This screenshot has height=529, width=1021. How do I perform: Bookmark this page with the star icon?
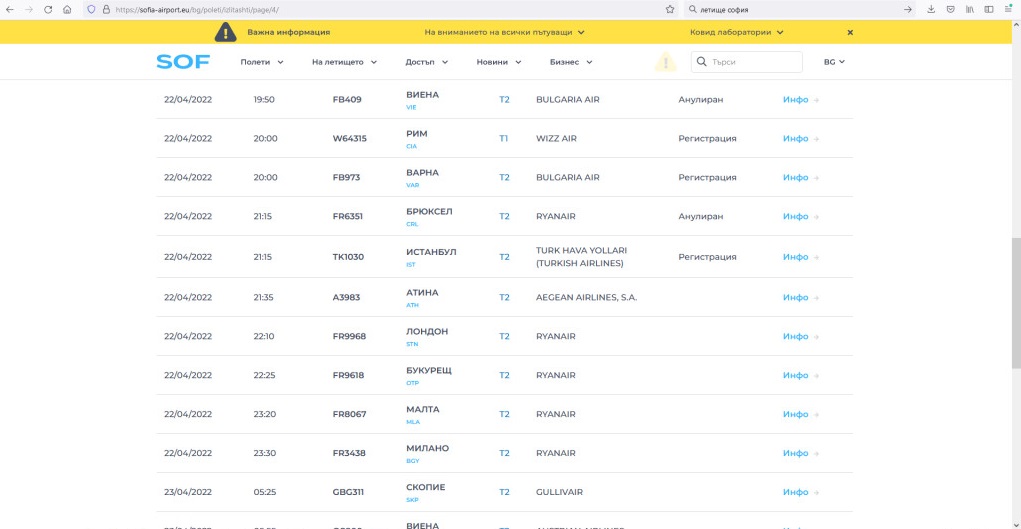click(670, 10)
